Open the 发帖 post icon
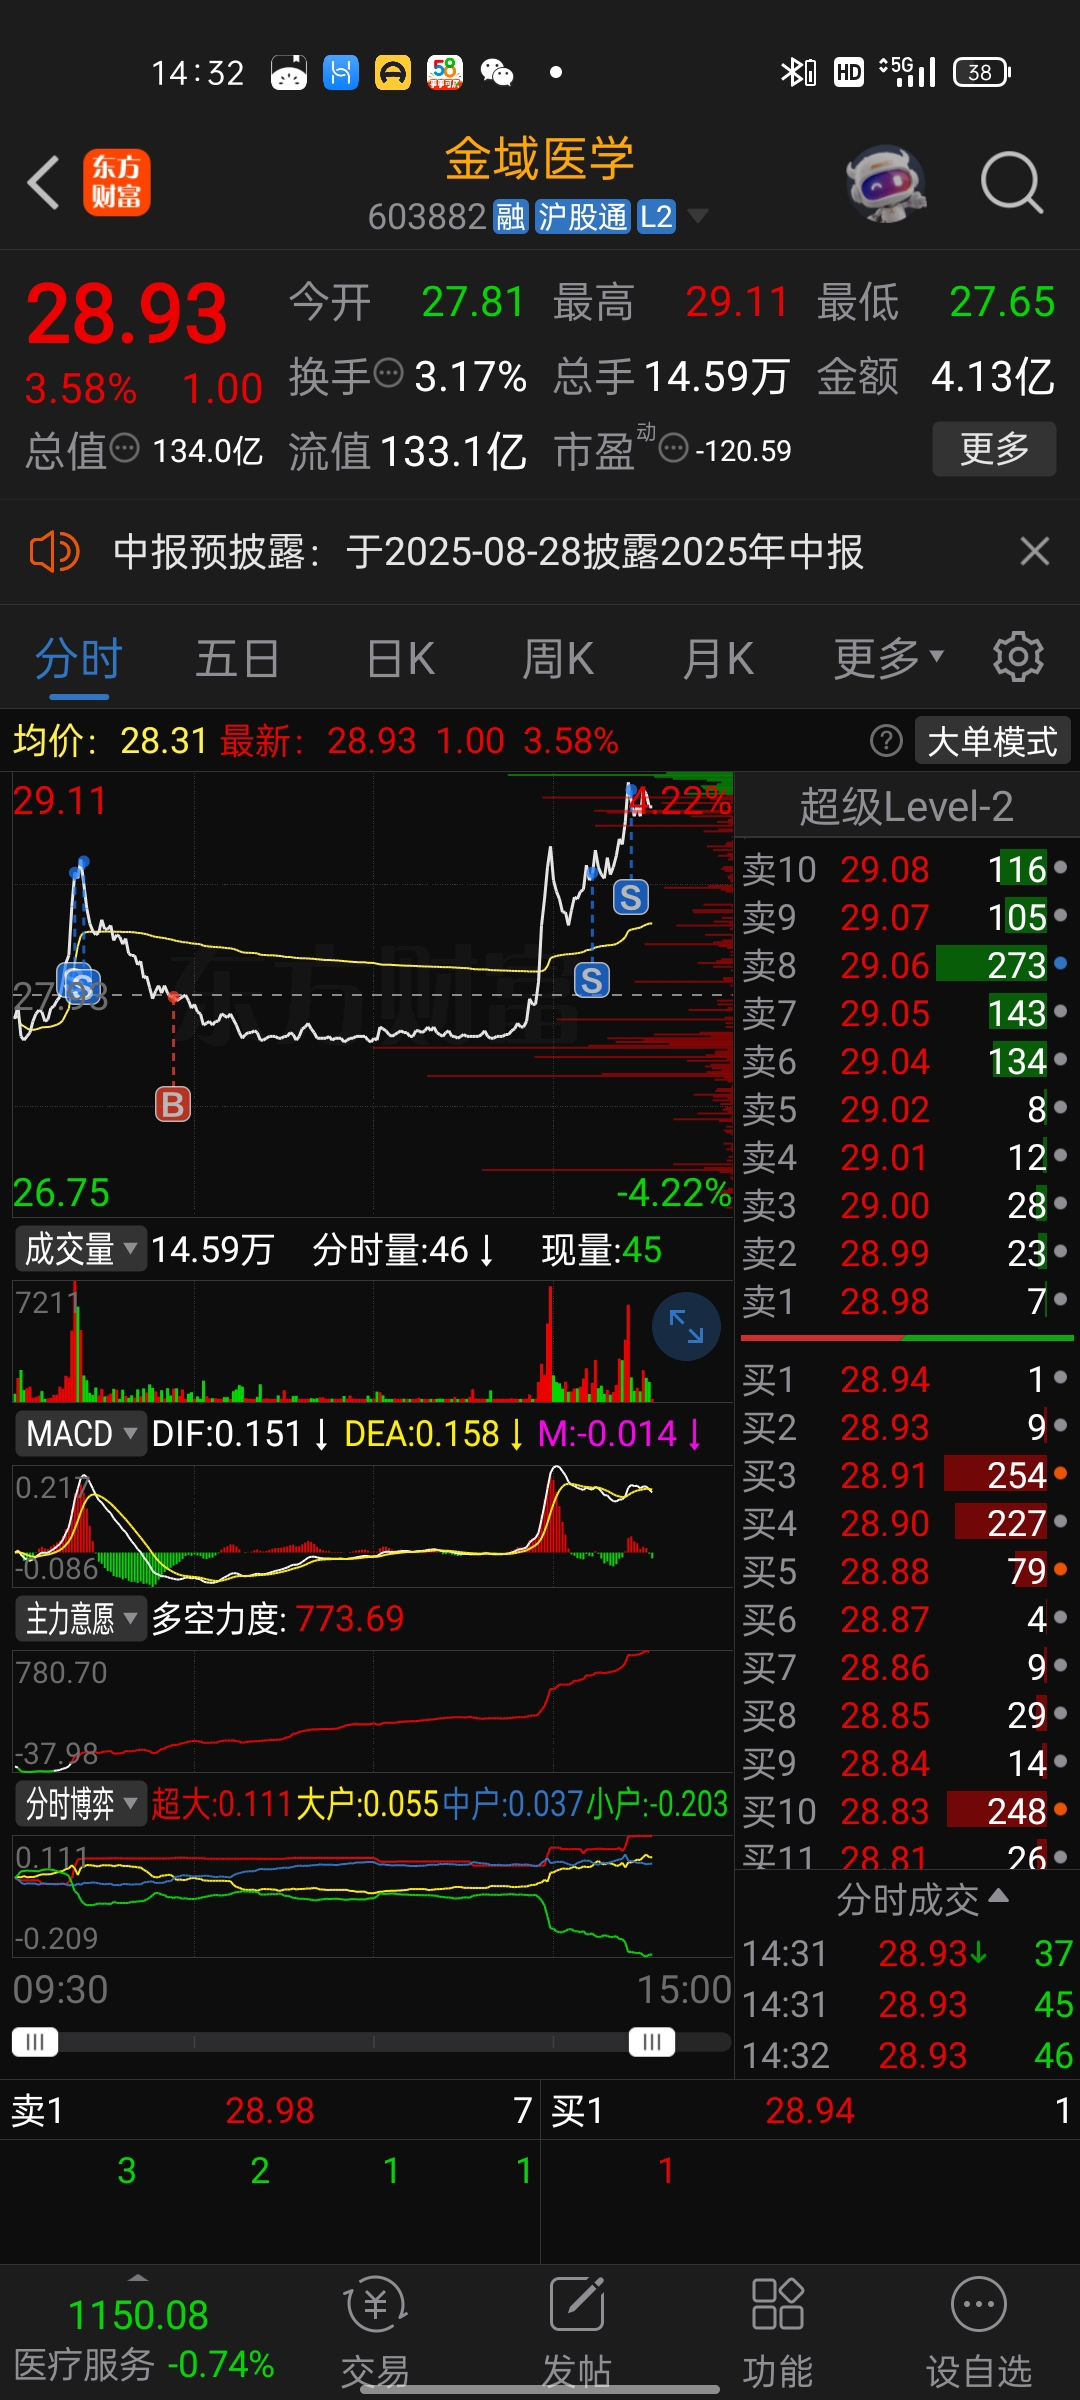The width and height of the screenshot is (1080, 2400). coord(577,2333)
